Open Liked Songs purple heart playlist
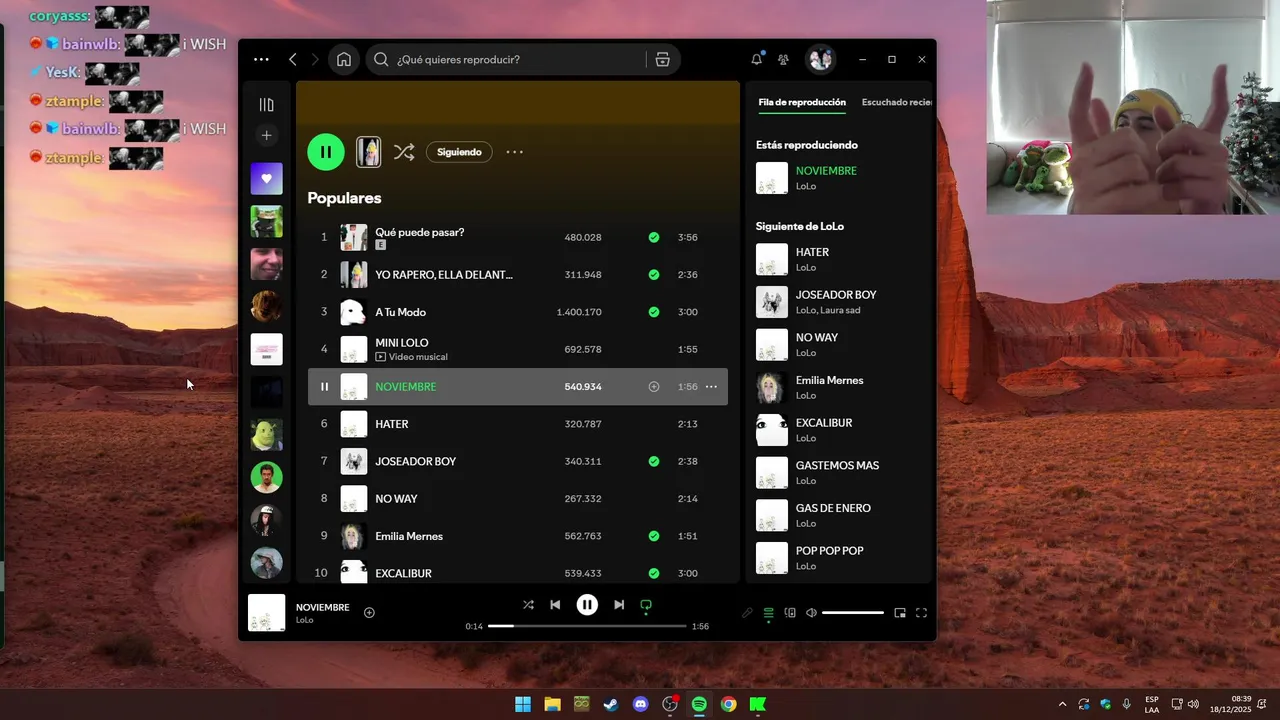 (x=266, y=179)
